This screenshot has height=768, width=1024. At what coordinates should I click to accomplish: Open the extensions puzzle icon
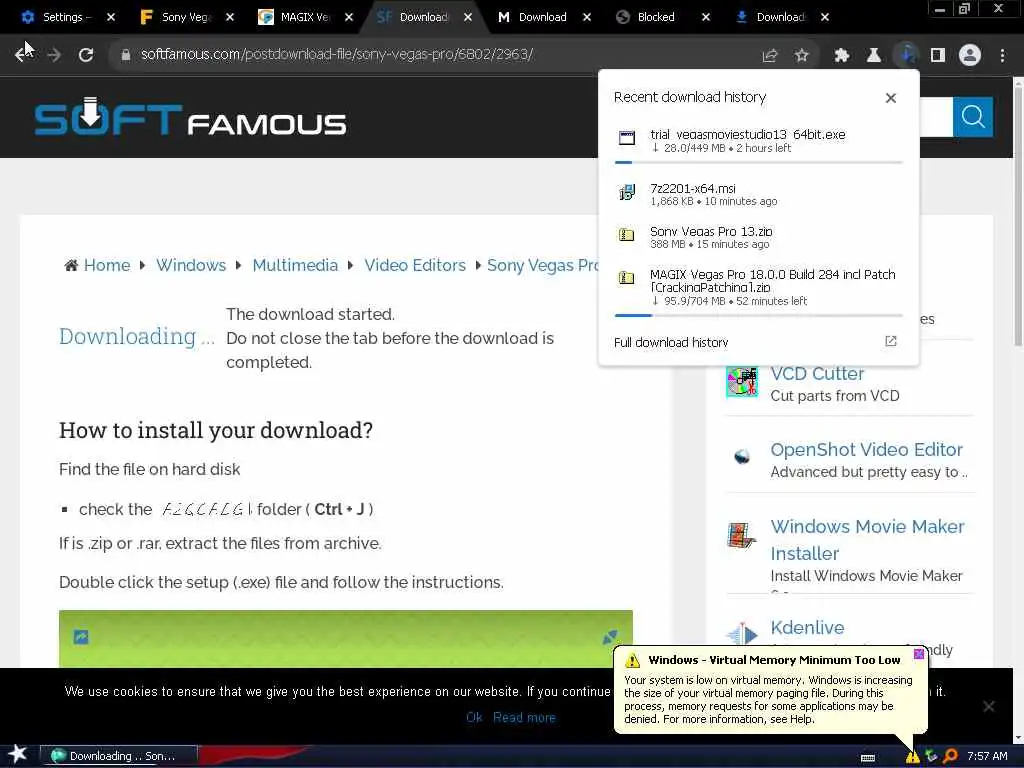coord(842,56)
